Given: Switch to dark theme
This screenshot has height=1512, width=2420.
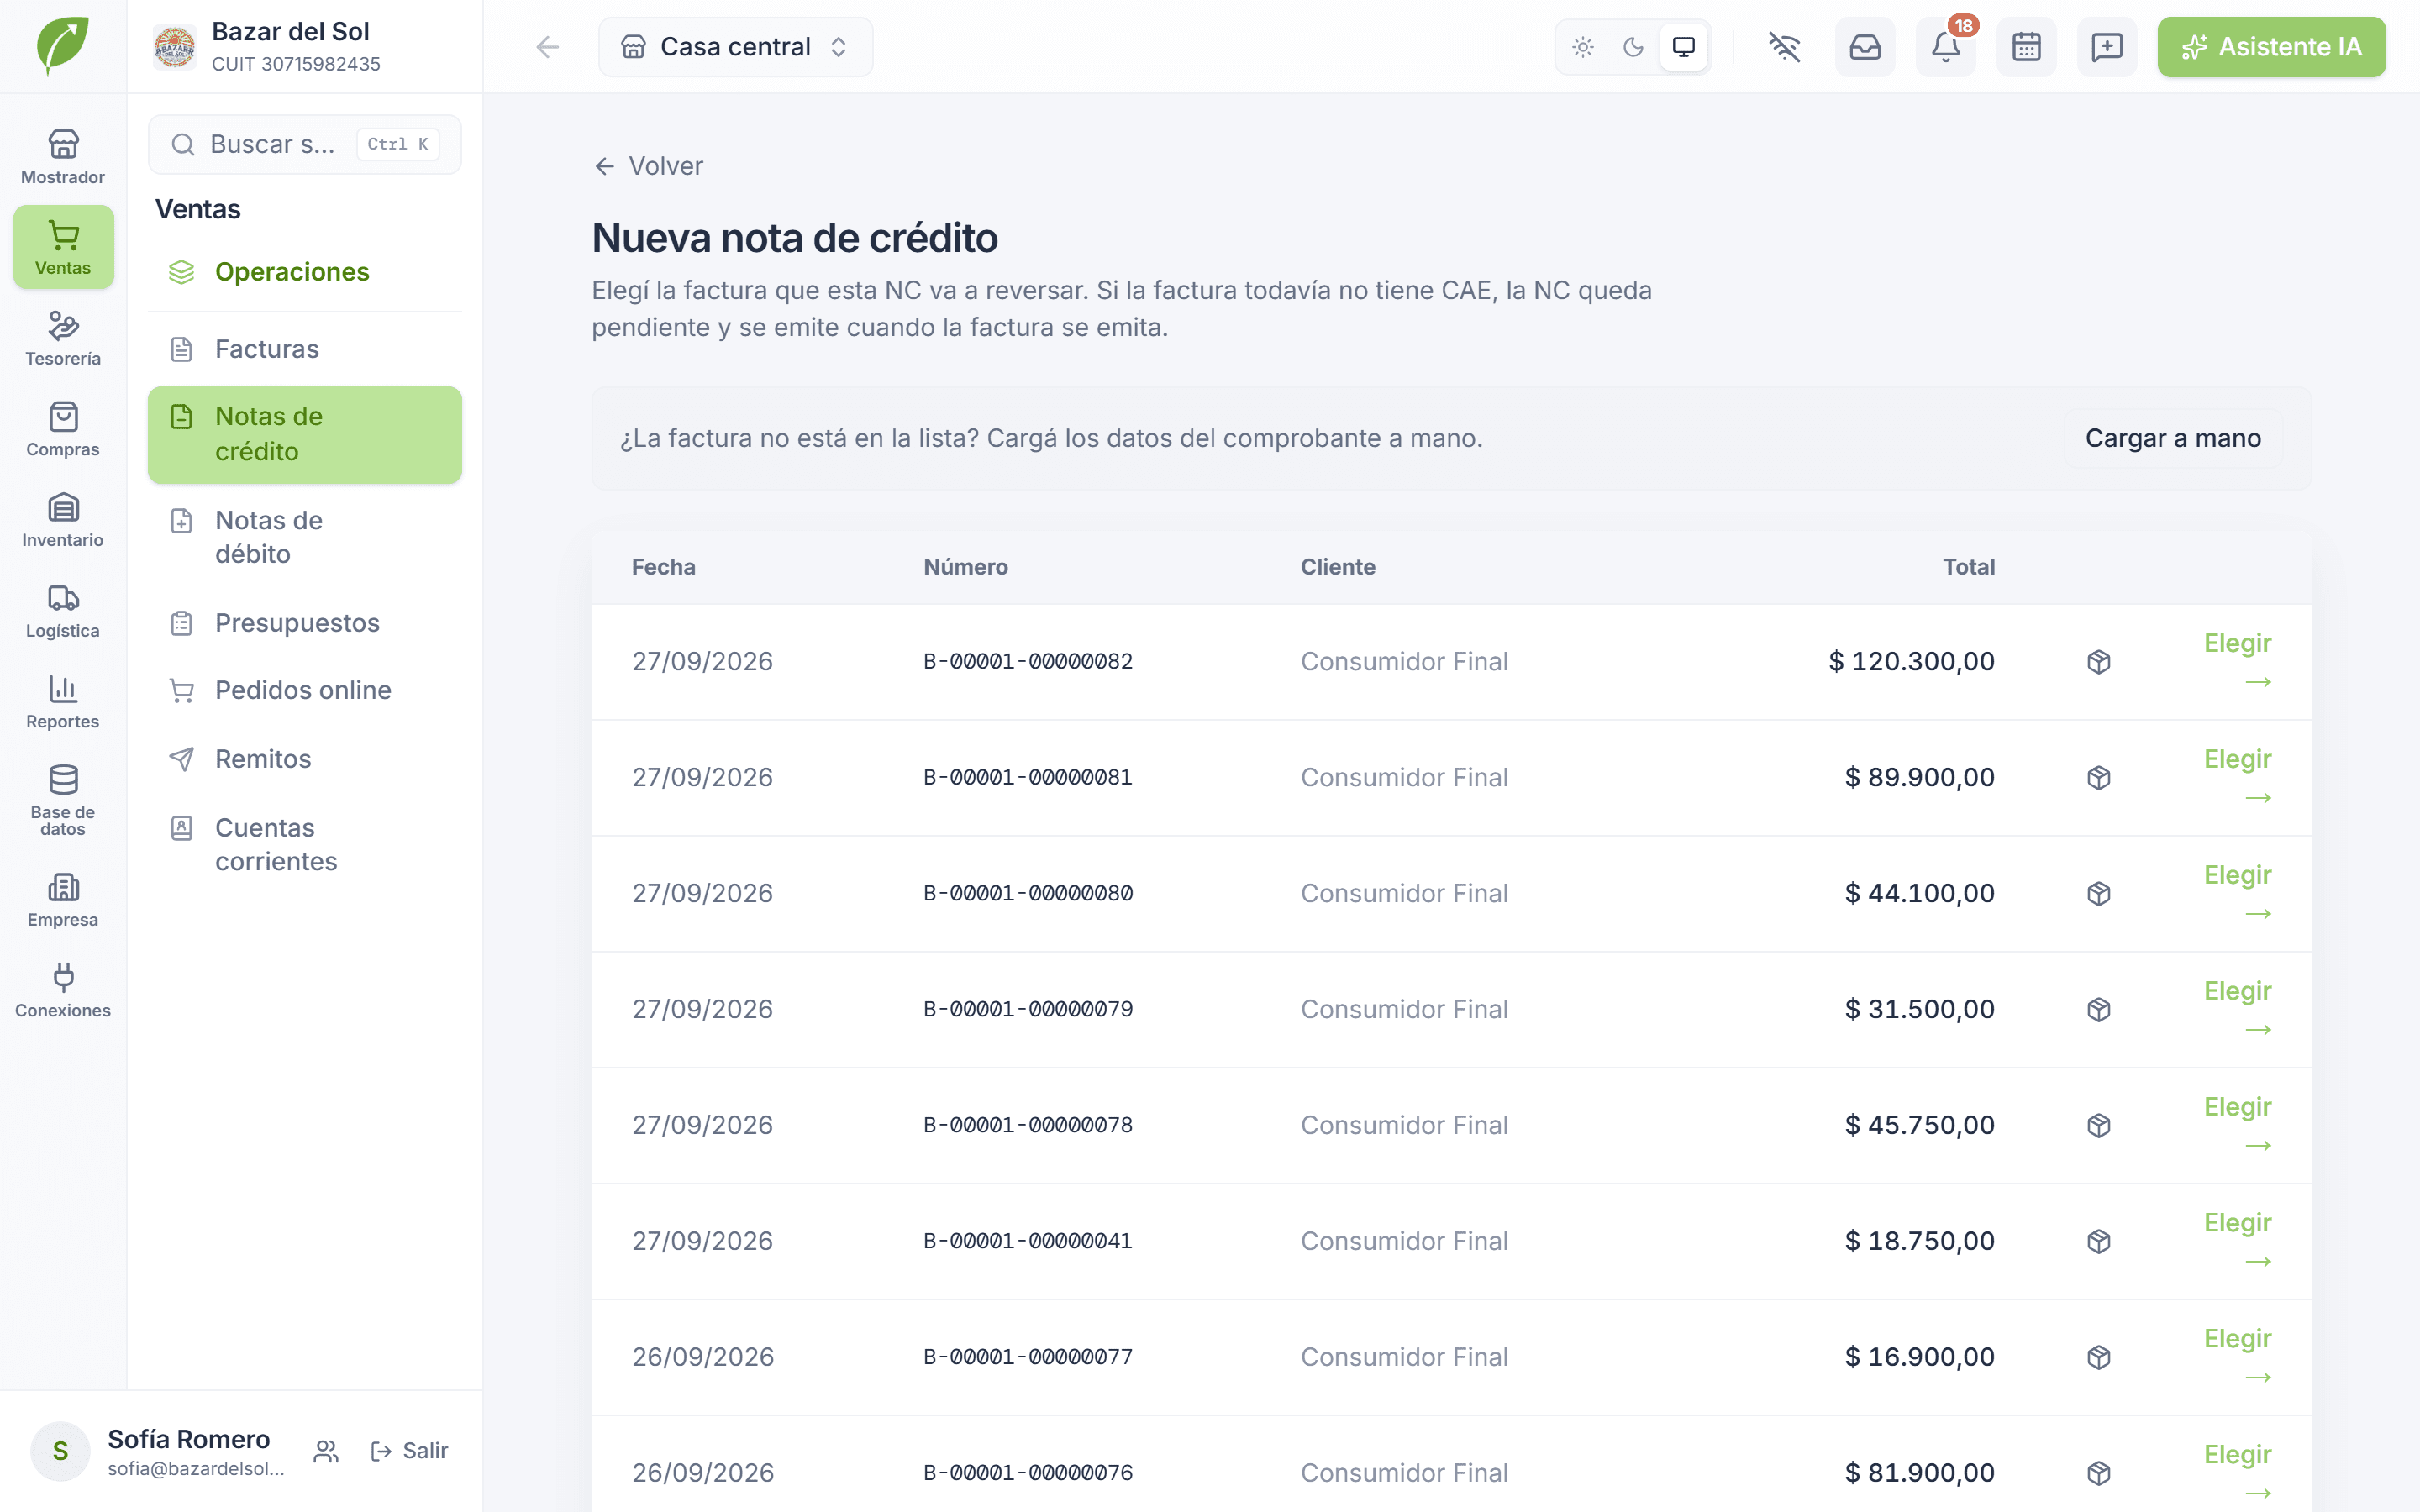Looking at the screenshot, I should [1633, 47].
